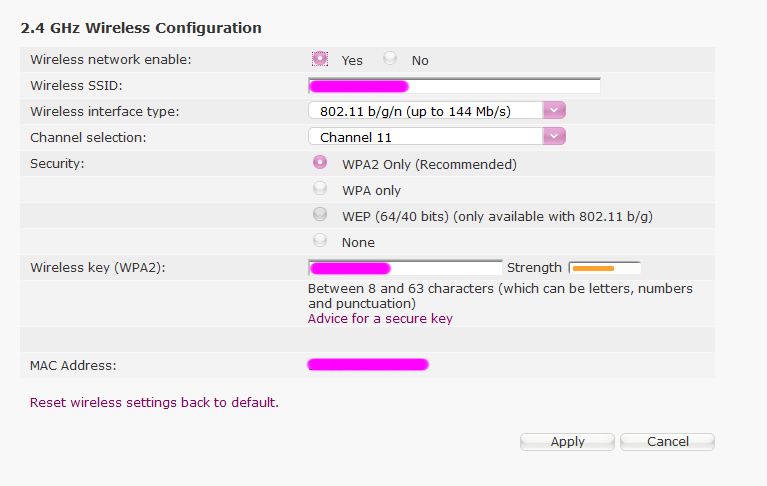
Task: Choose WPA2 Only (Recommended) security
Action: [320, 163]
